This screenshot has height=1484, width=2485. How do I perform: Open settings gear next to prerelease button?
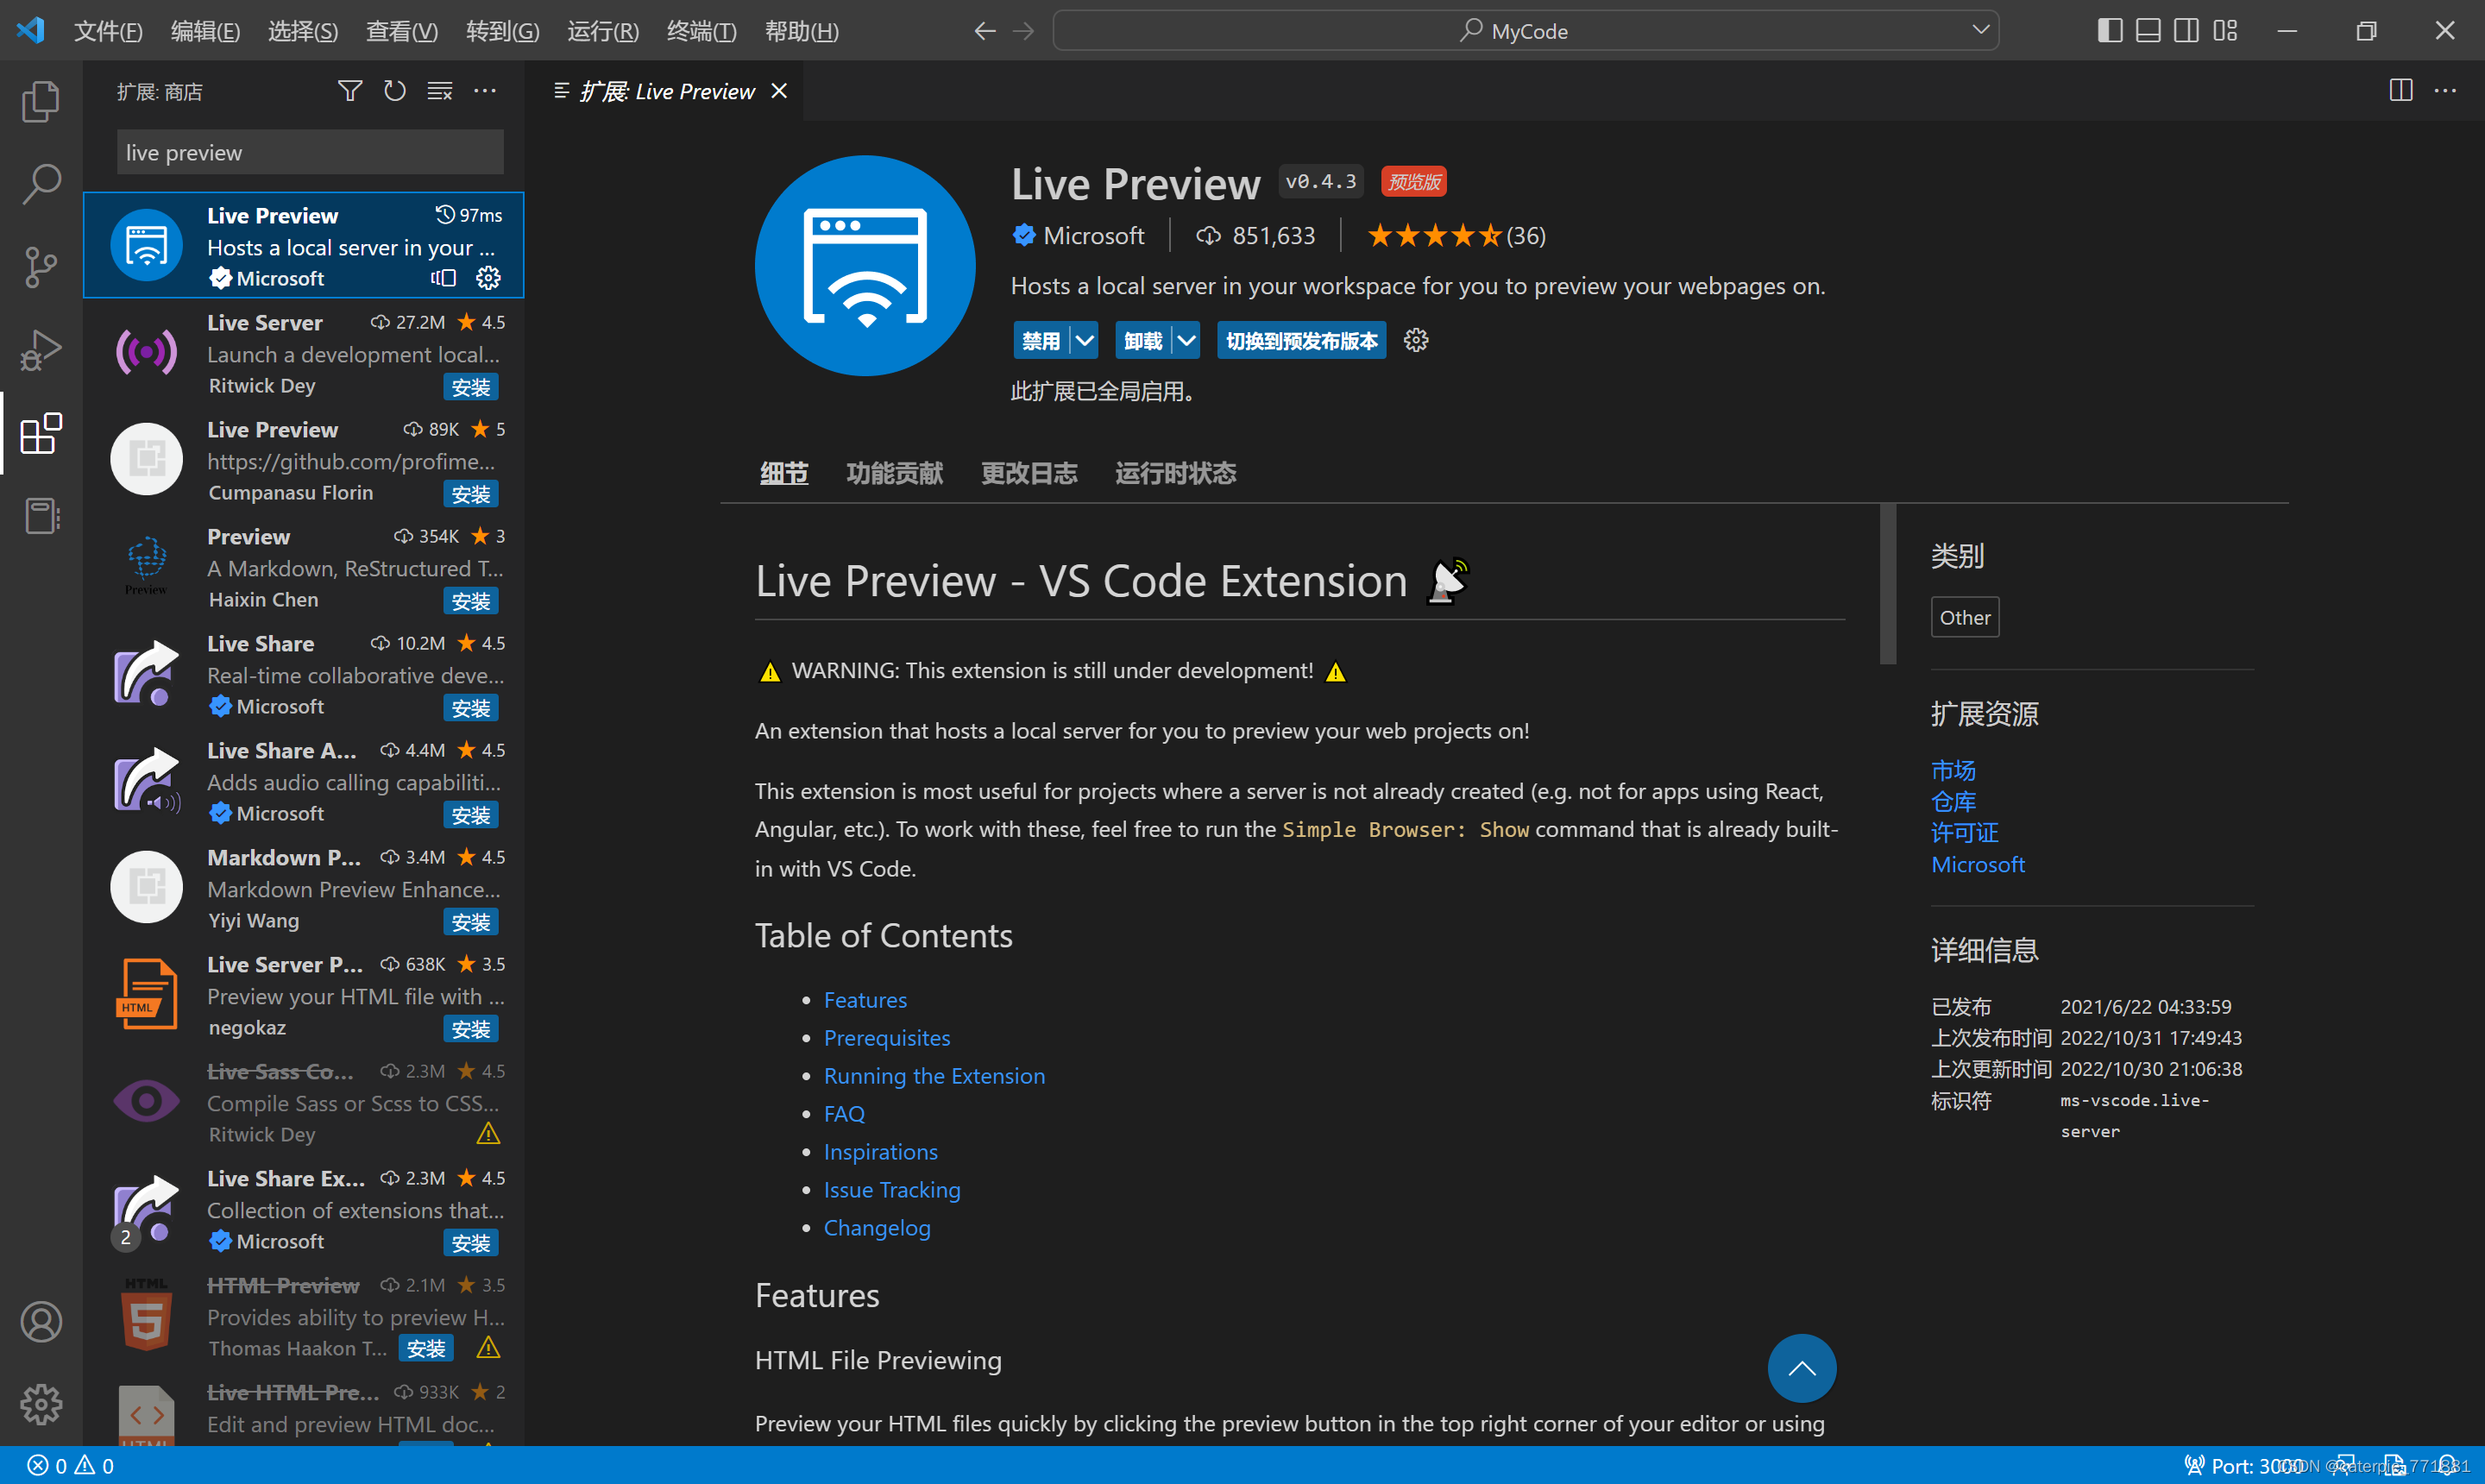[1416, 341]
